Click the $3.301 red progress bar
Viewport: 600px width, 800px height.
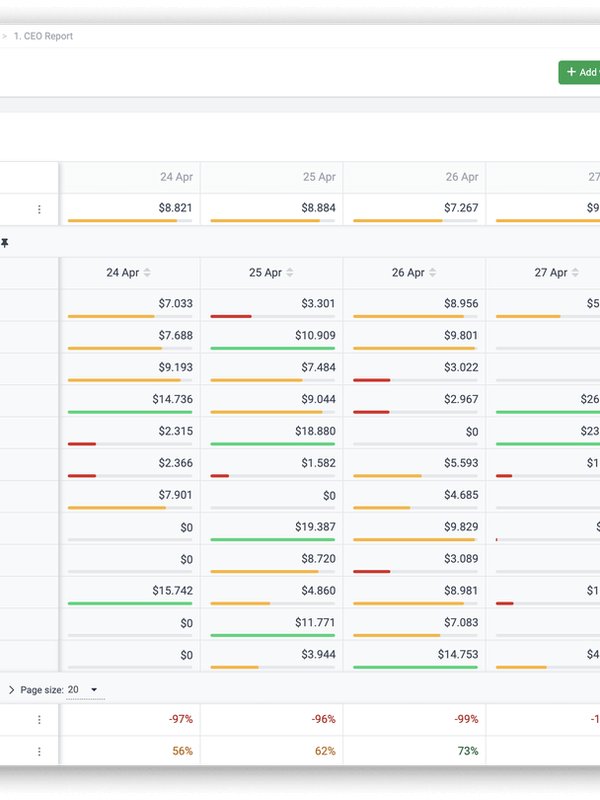pos(231,316)
